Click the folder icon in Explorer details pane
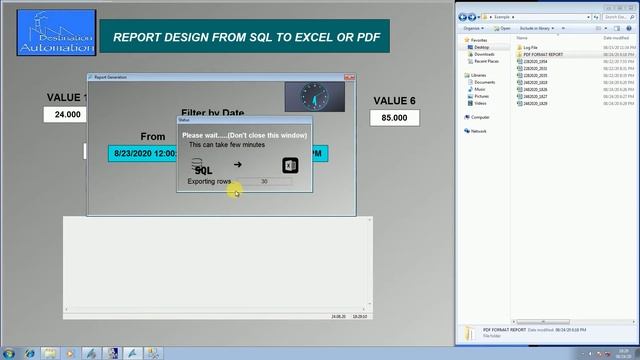640x360 pixels. tap(470, 333)
